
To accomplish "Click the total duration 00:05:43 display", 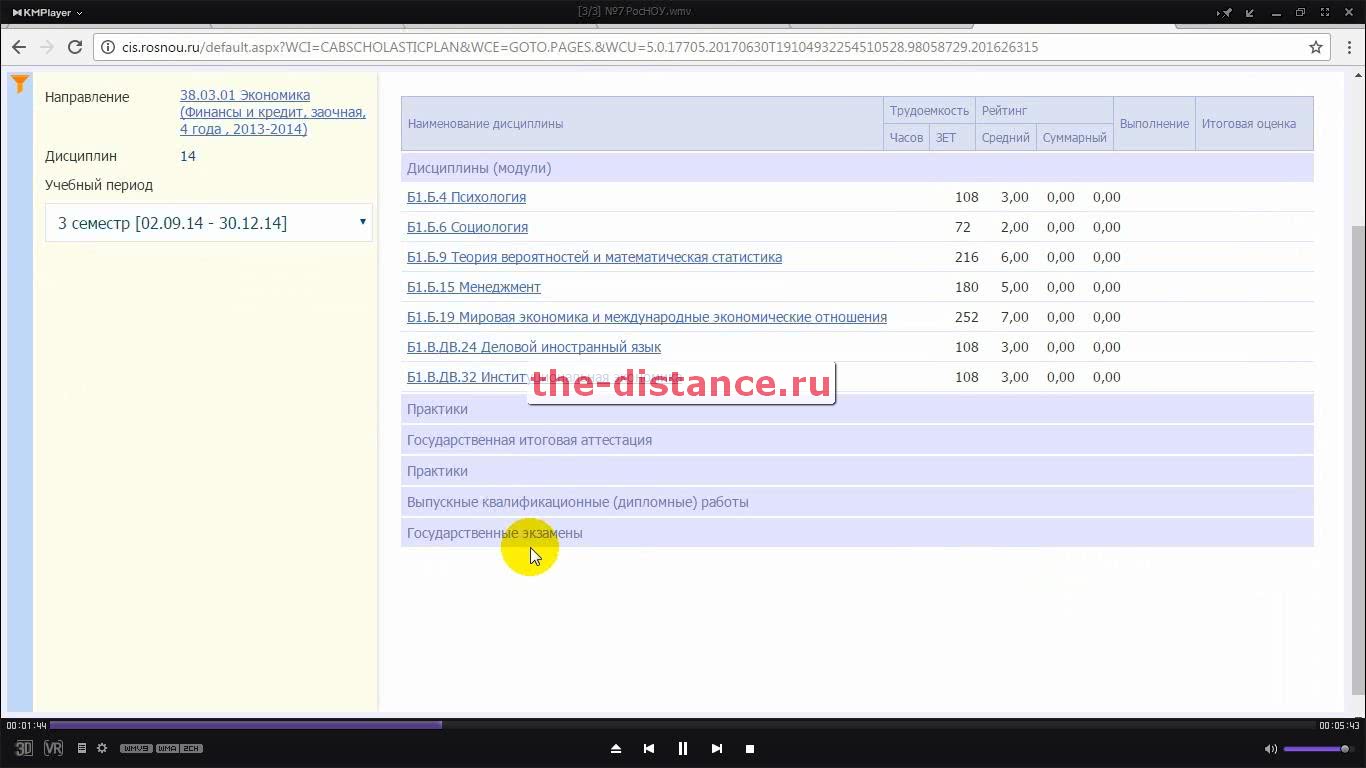I will pos(1339,725).
